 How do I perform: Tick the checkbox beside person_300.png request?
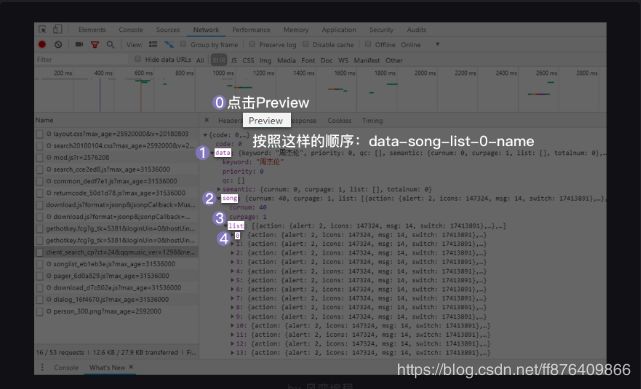pos(40,312)
